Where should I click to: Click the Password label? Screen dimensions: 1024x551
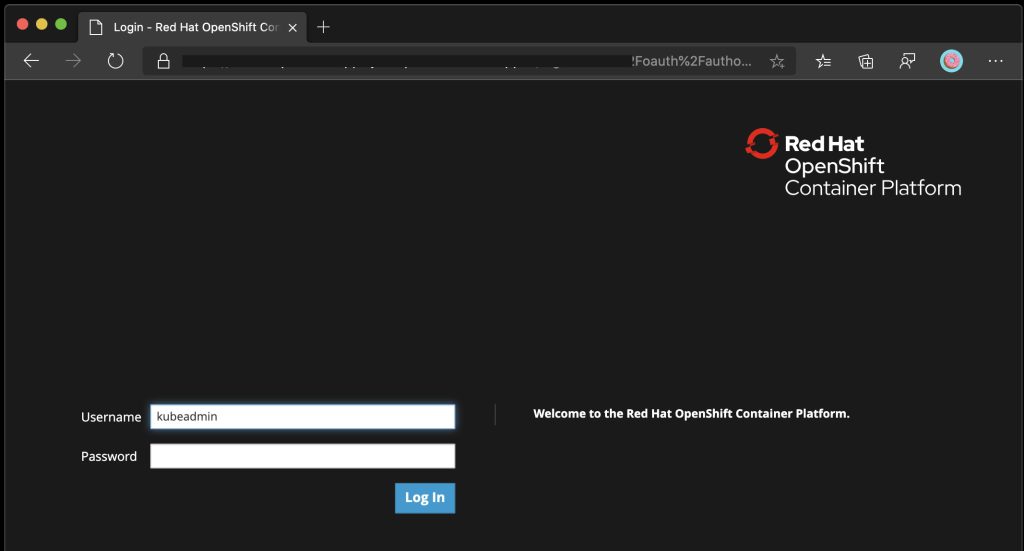[x=109, y=456]
